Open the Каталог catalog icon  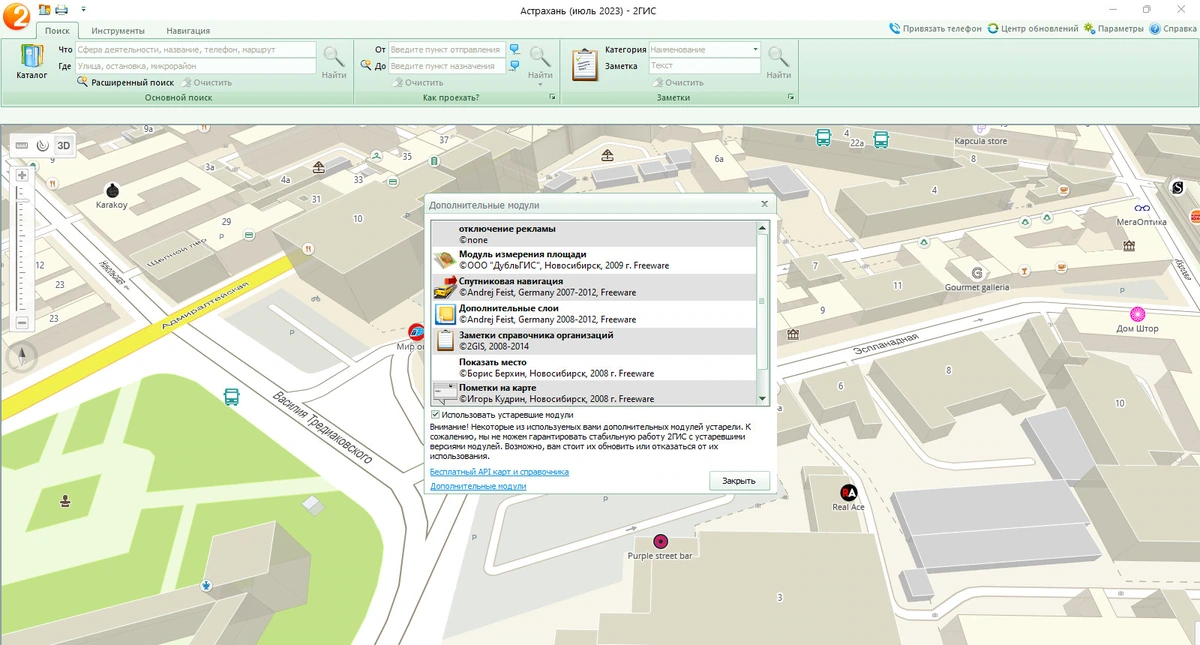click(x=32, y=61)
